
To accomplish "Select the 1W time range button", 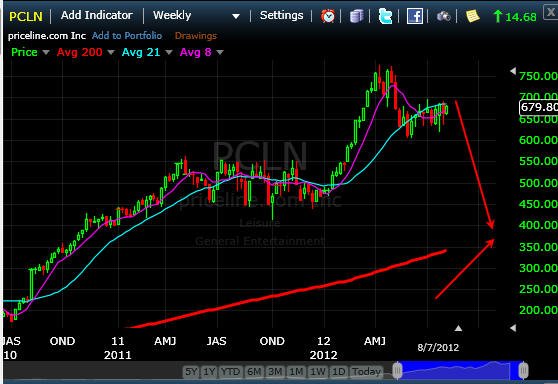I will point(317,372).
